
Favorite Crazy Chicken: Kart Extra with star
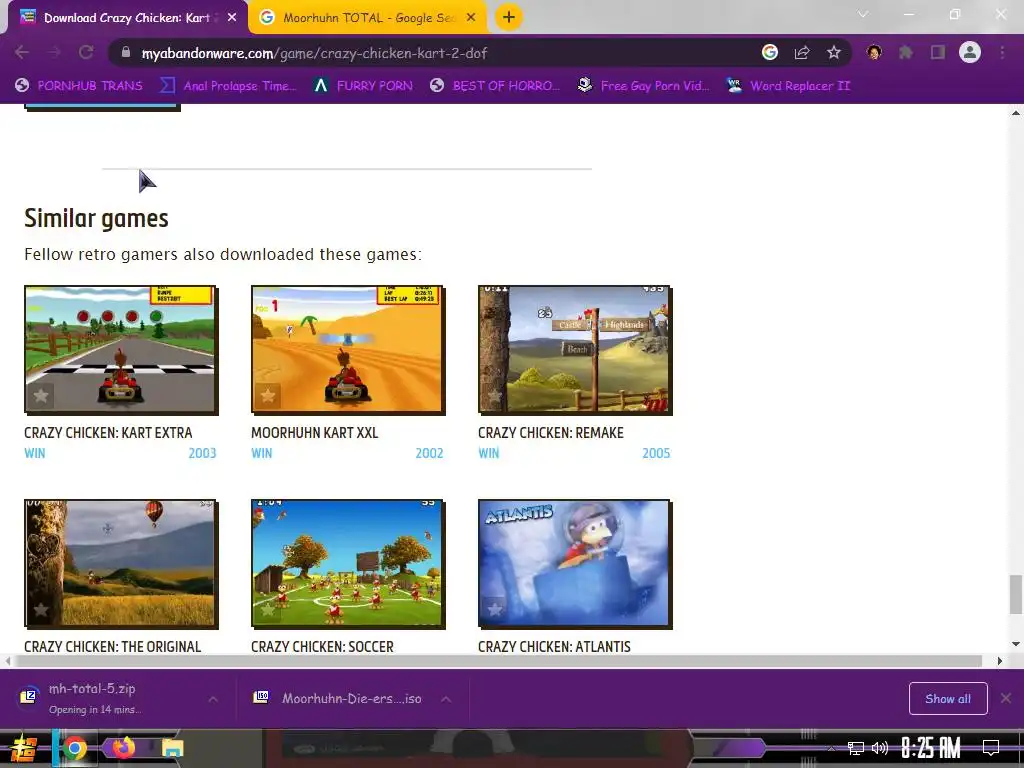[x=40, y=396]
